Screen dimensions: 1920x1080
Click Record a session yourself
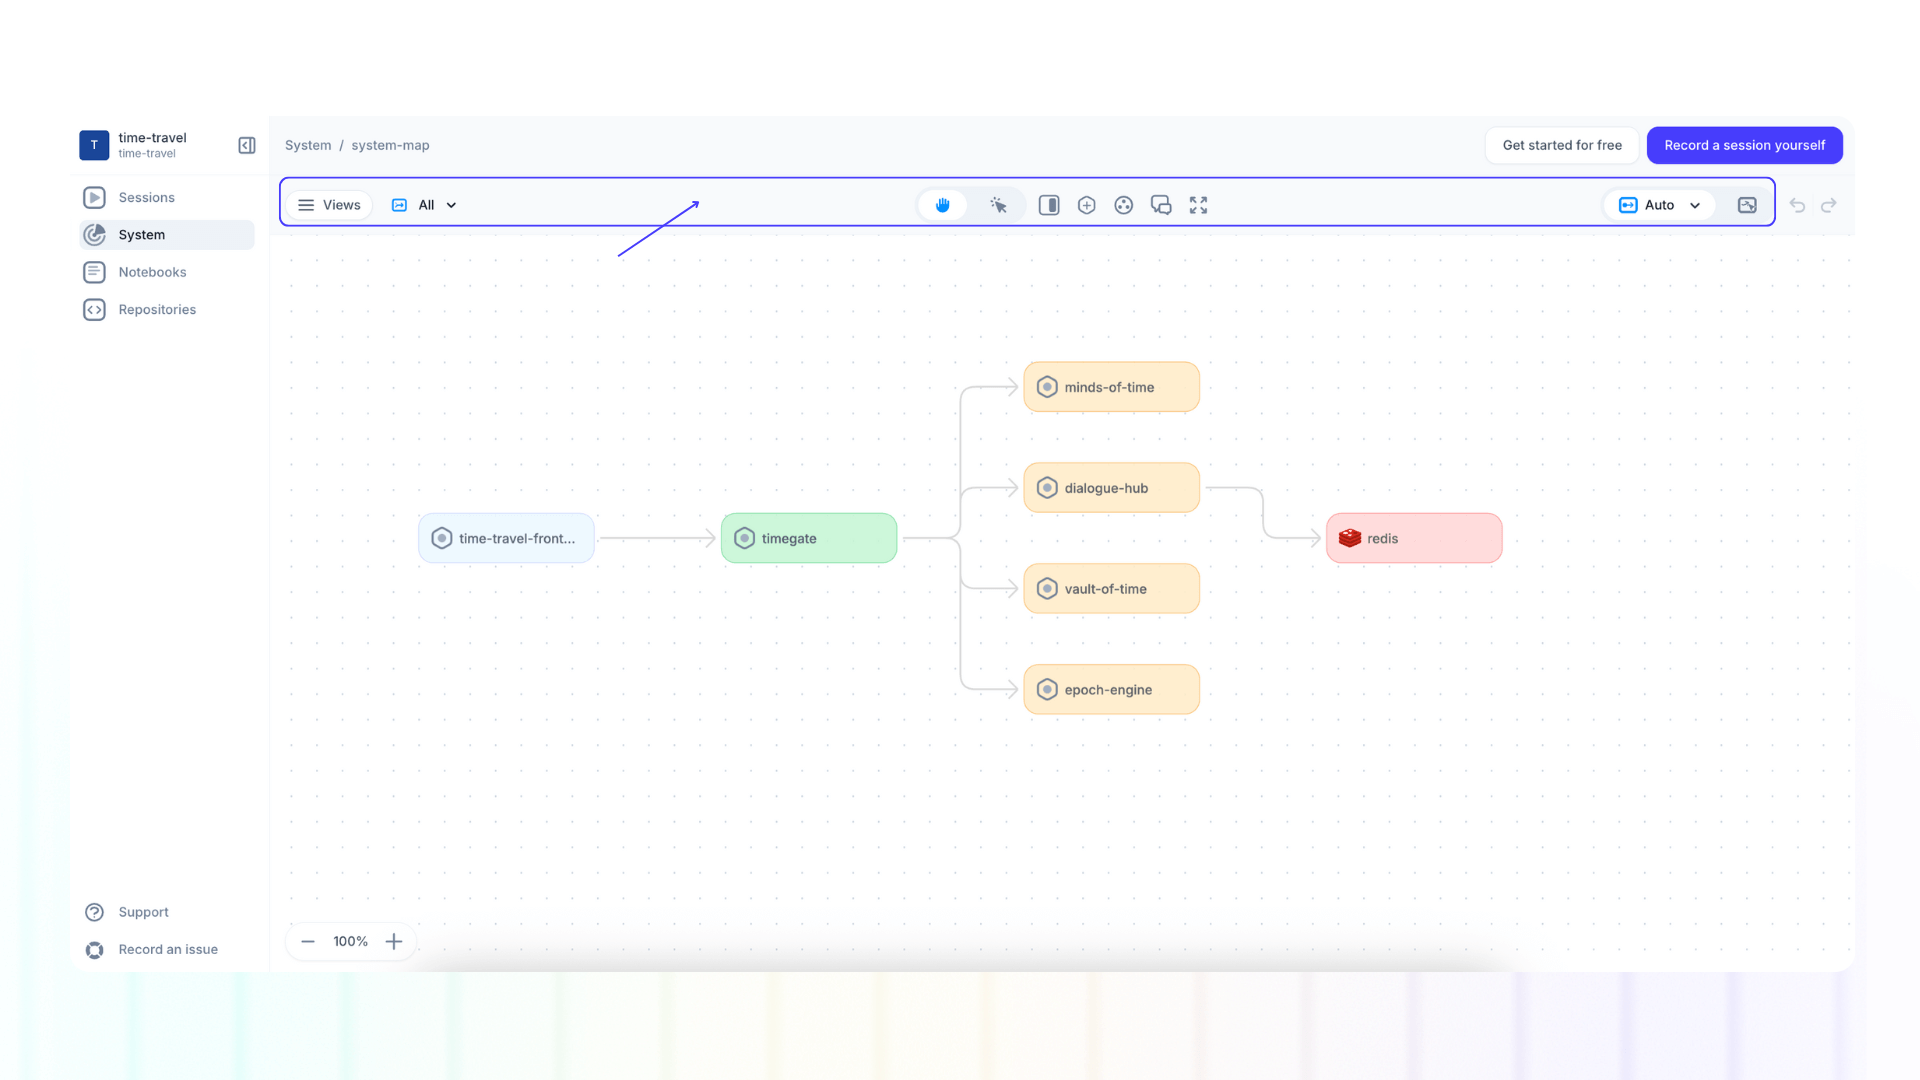1744,145
